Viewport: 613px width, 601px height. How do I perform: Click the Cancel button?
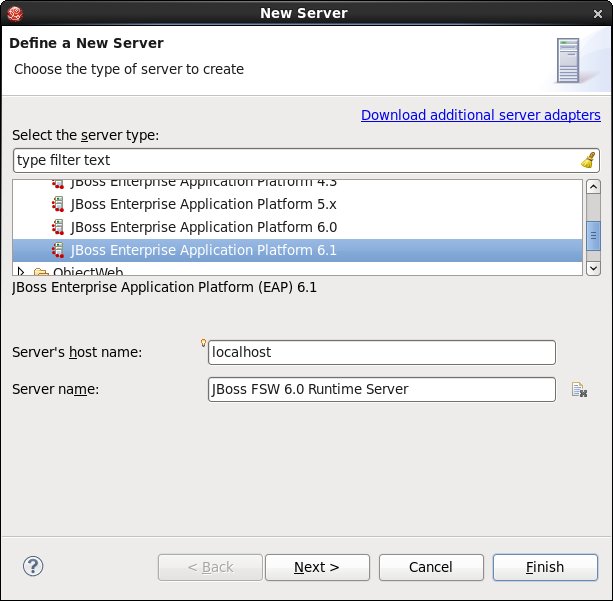[431, 567]
